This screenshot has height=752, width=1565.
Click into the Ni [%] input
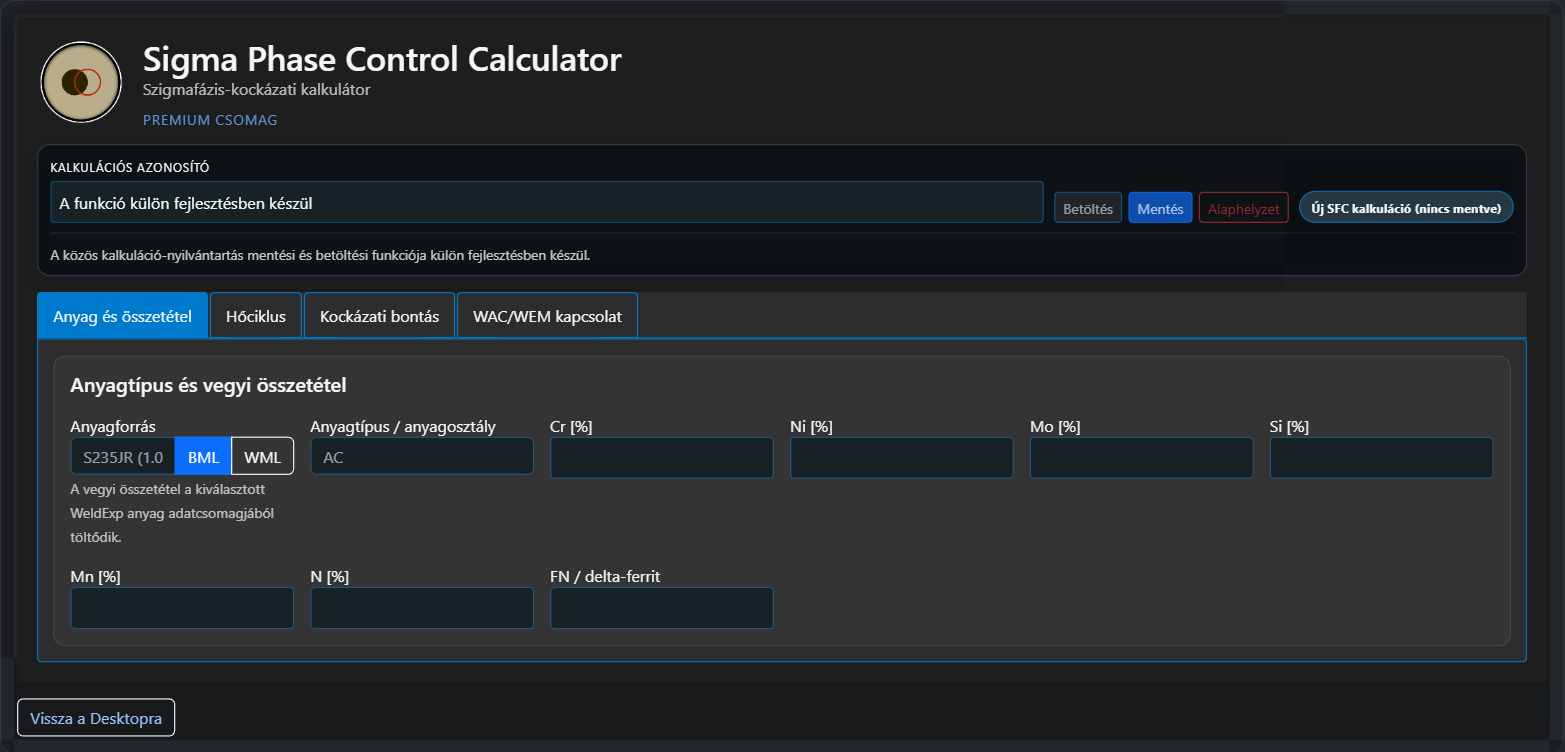click(902, 457)
